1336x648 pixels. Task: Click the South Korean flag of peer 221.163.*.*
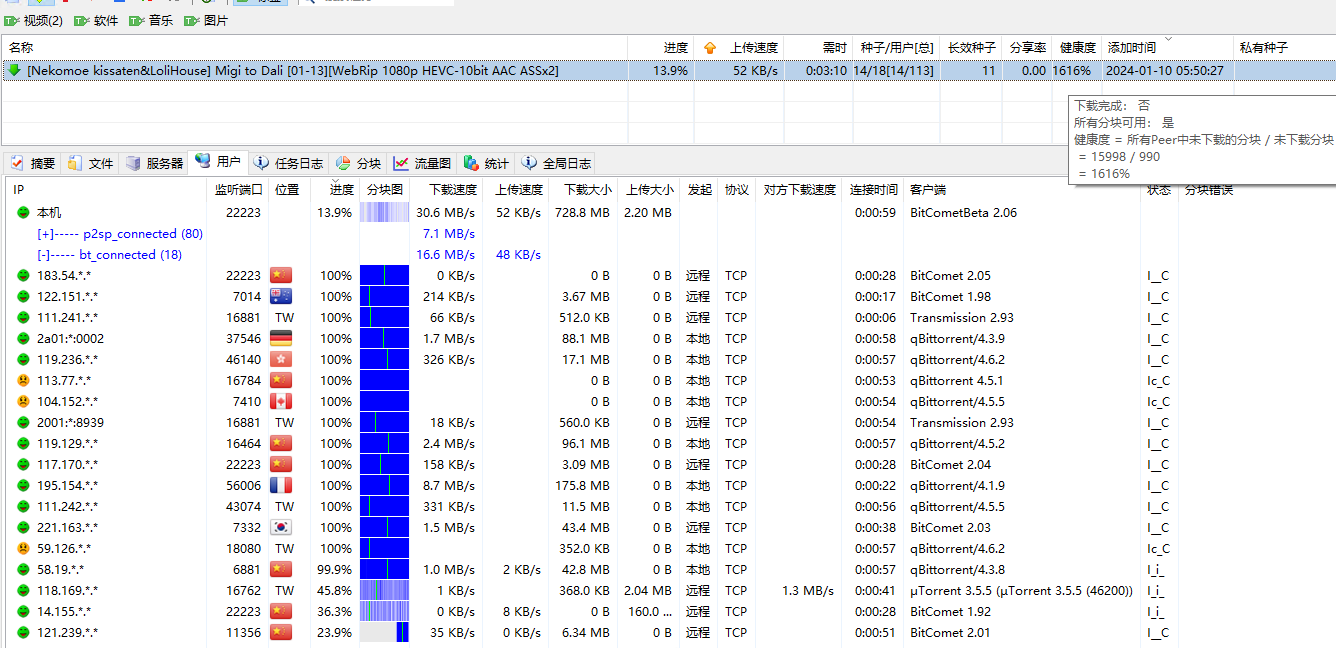click(281, 528)
